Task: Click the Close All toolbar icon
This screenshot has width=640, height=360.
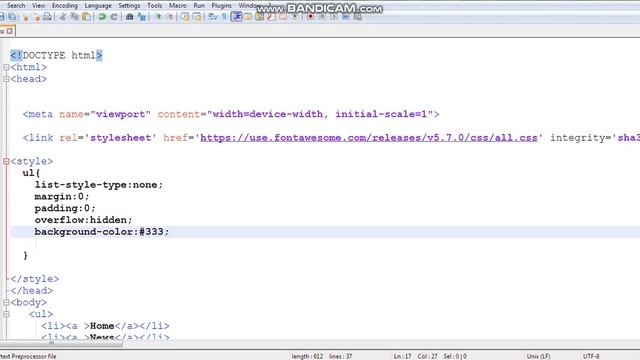Action: pyautogui.click(x=37, y=17)
